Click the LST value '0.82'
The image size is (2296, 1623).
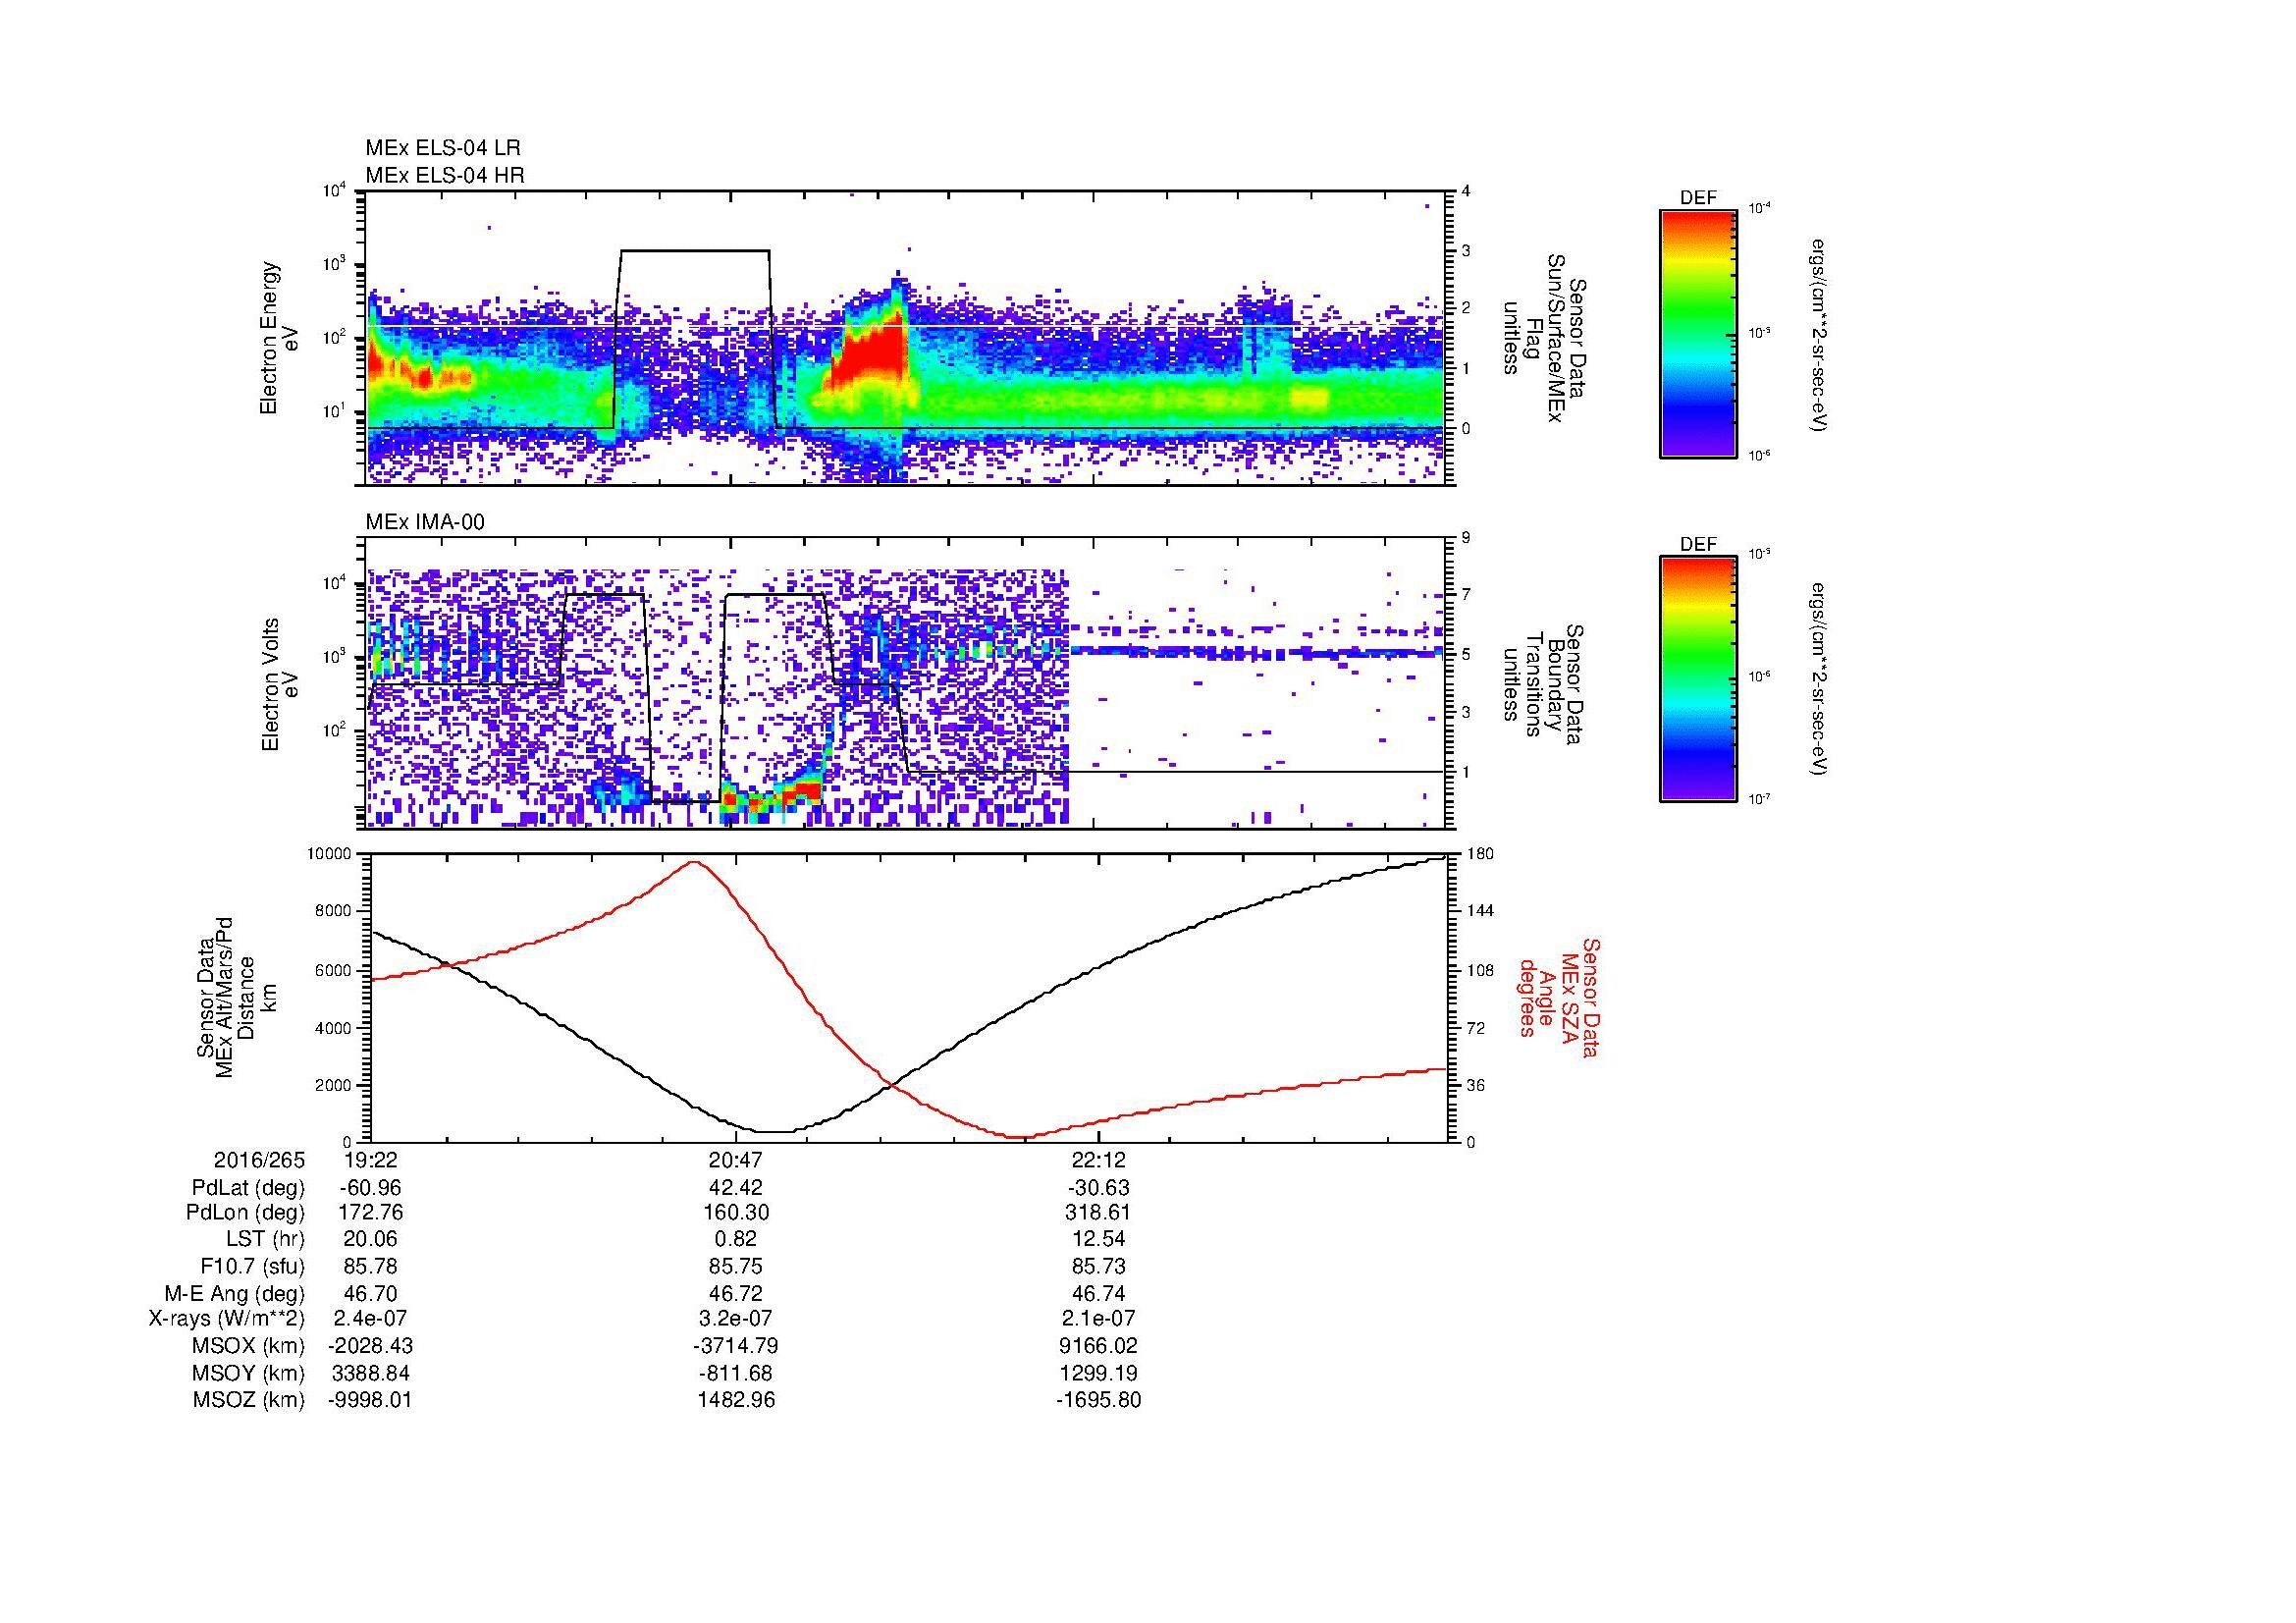736,1240
